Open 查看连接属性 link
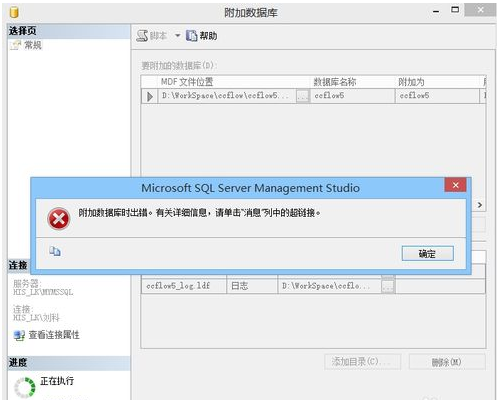 54,335
